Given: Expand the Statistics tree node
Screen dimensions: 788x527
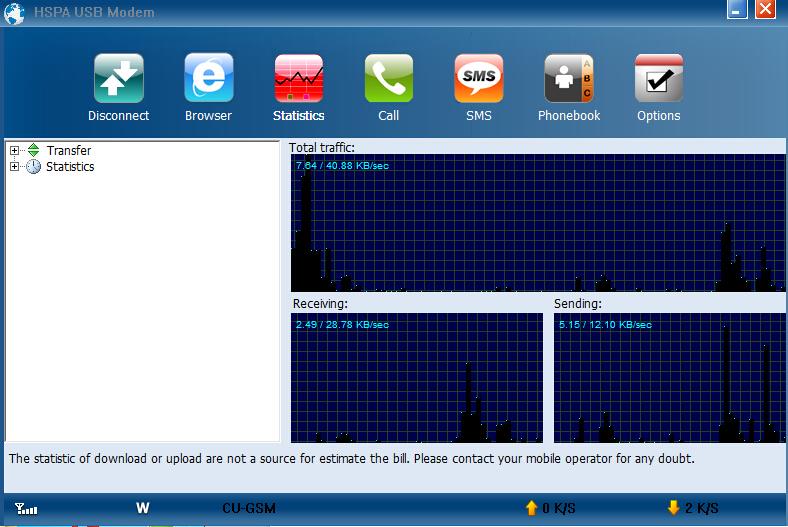Looking at the screenshot, I should (15, 166).
